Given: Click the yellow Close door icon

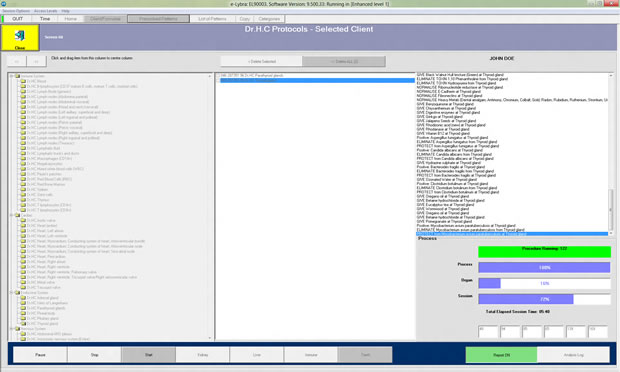Looking at the screenshot, I should (x=20, y=37).
